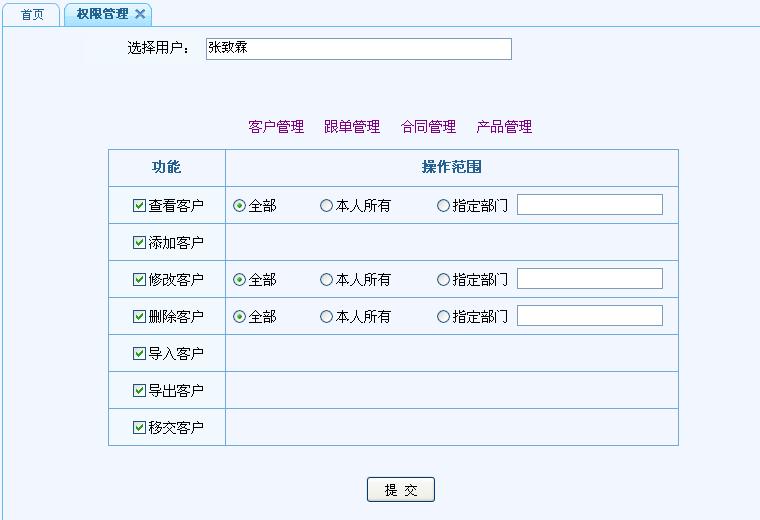Switch to 合同管理 permissions
The height and width of the screenshot is (520, 760).
point(428,127)
